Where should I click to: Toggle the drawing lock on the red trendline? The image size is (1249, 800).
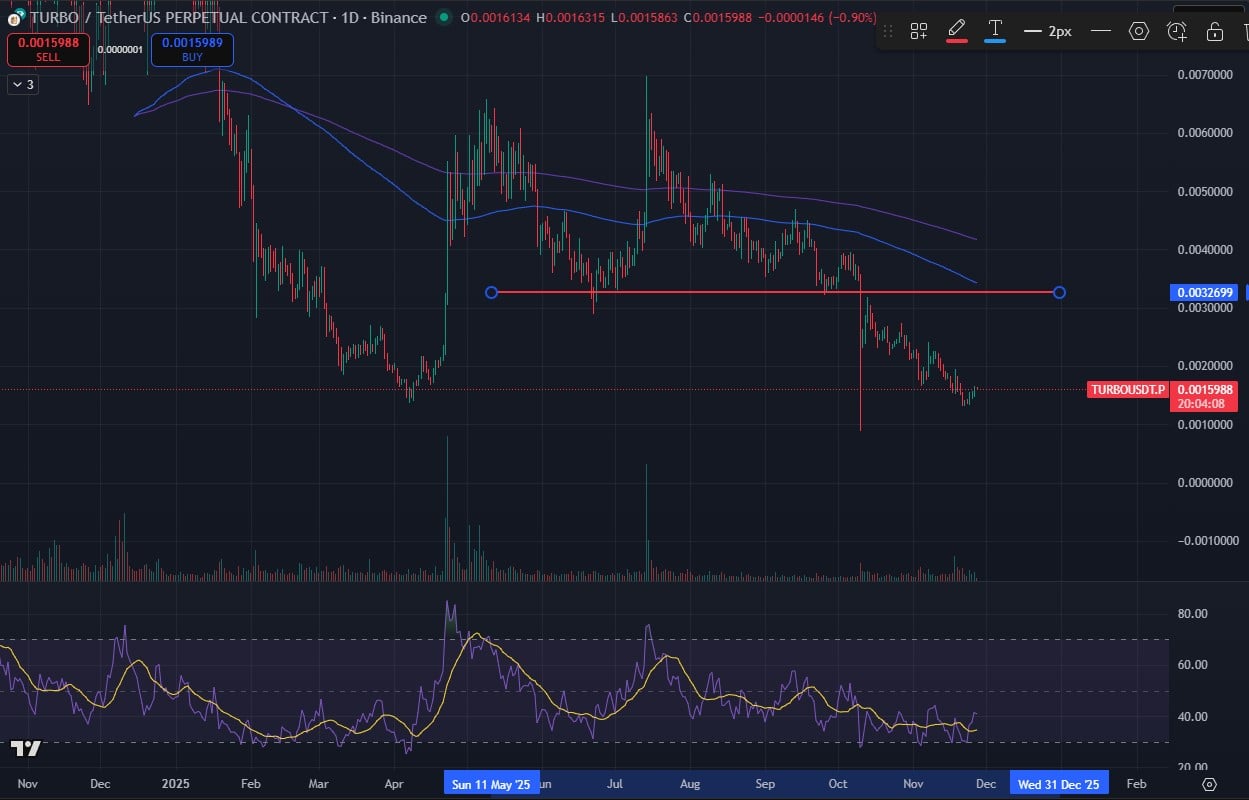(1214, 31)
